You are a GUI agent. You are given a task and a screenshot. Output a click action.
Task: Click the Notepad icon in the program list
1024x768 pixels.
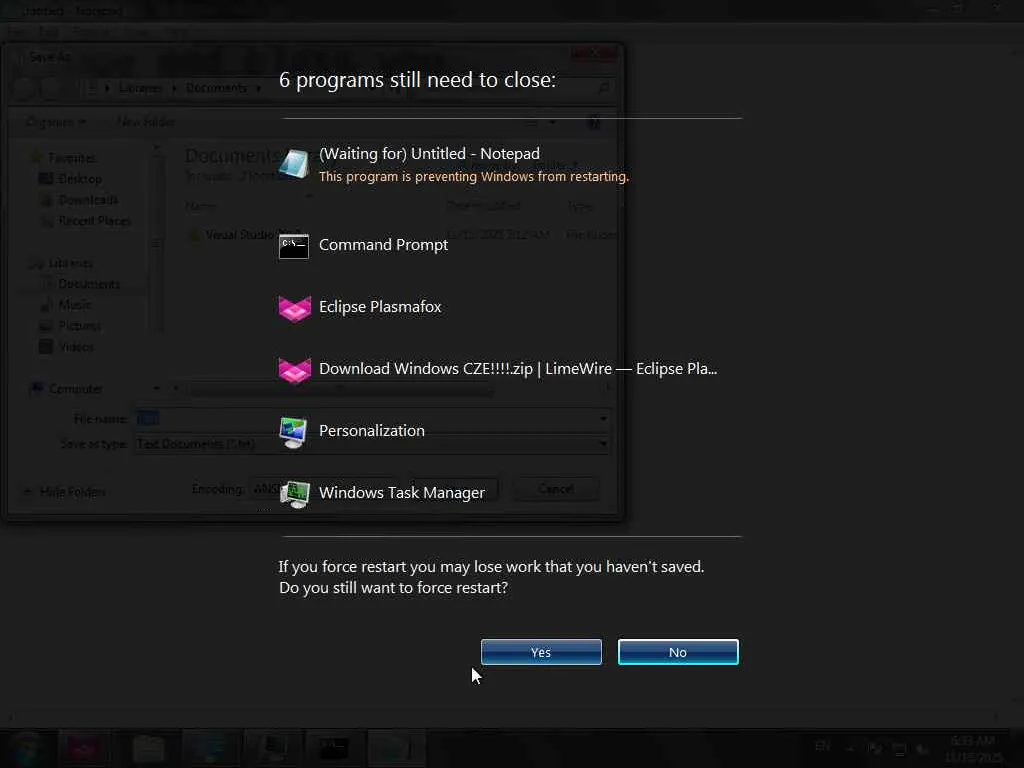(x=294, y=163)
